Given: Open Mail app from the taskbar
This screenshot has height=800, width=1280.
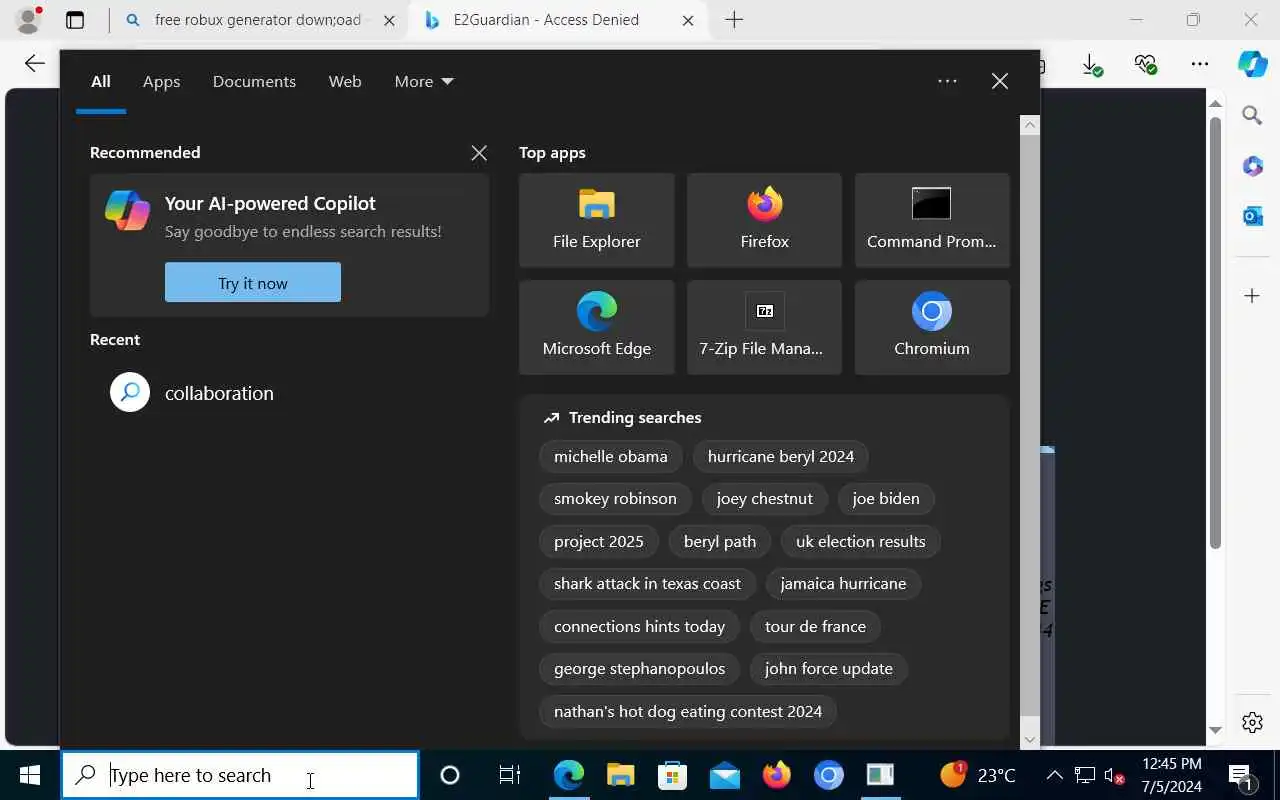Looking at the screenshot, I should tap(724, 775).
